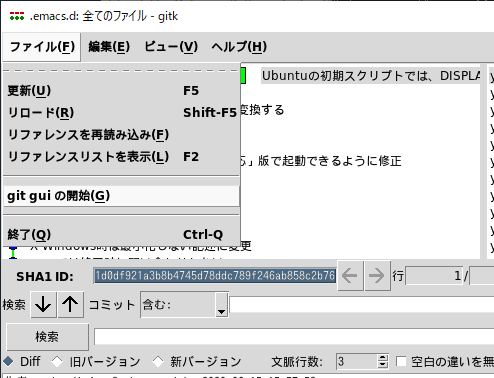Open the ファイル(F) menu
The height and width of the screenshot is (378, 494).
click(x=42, y=47)
